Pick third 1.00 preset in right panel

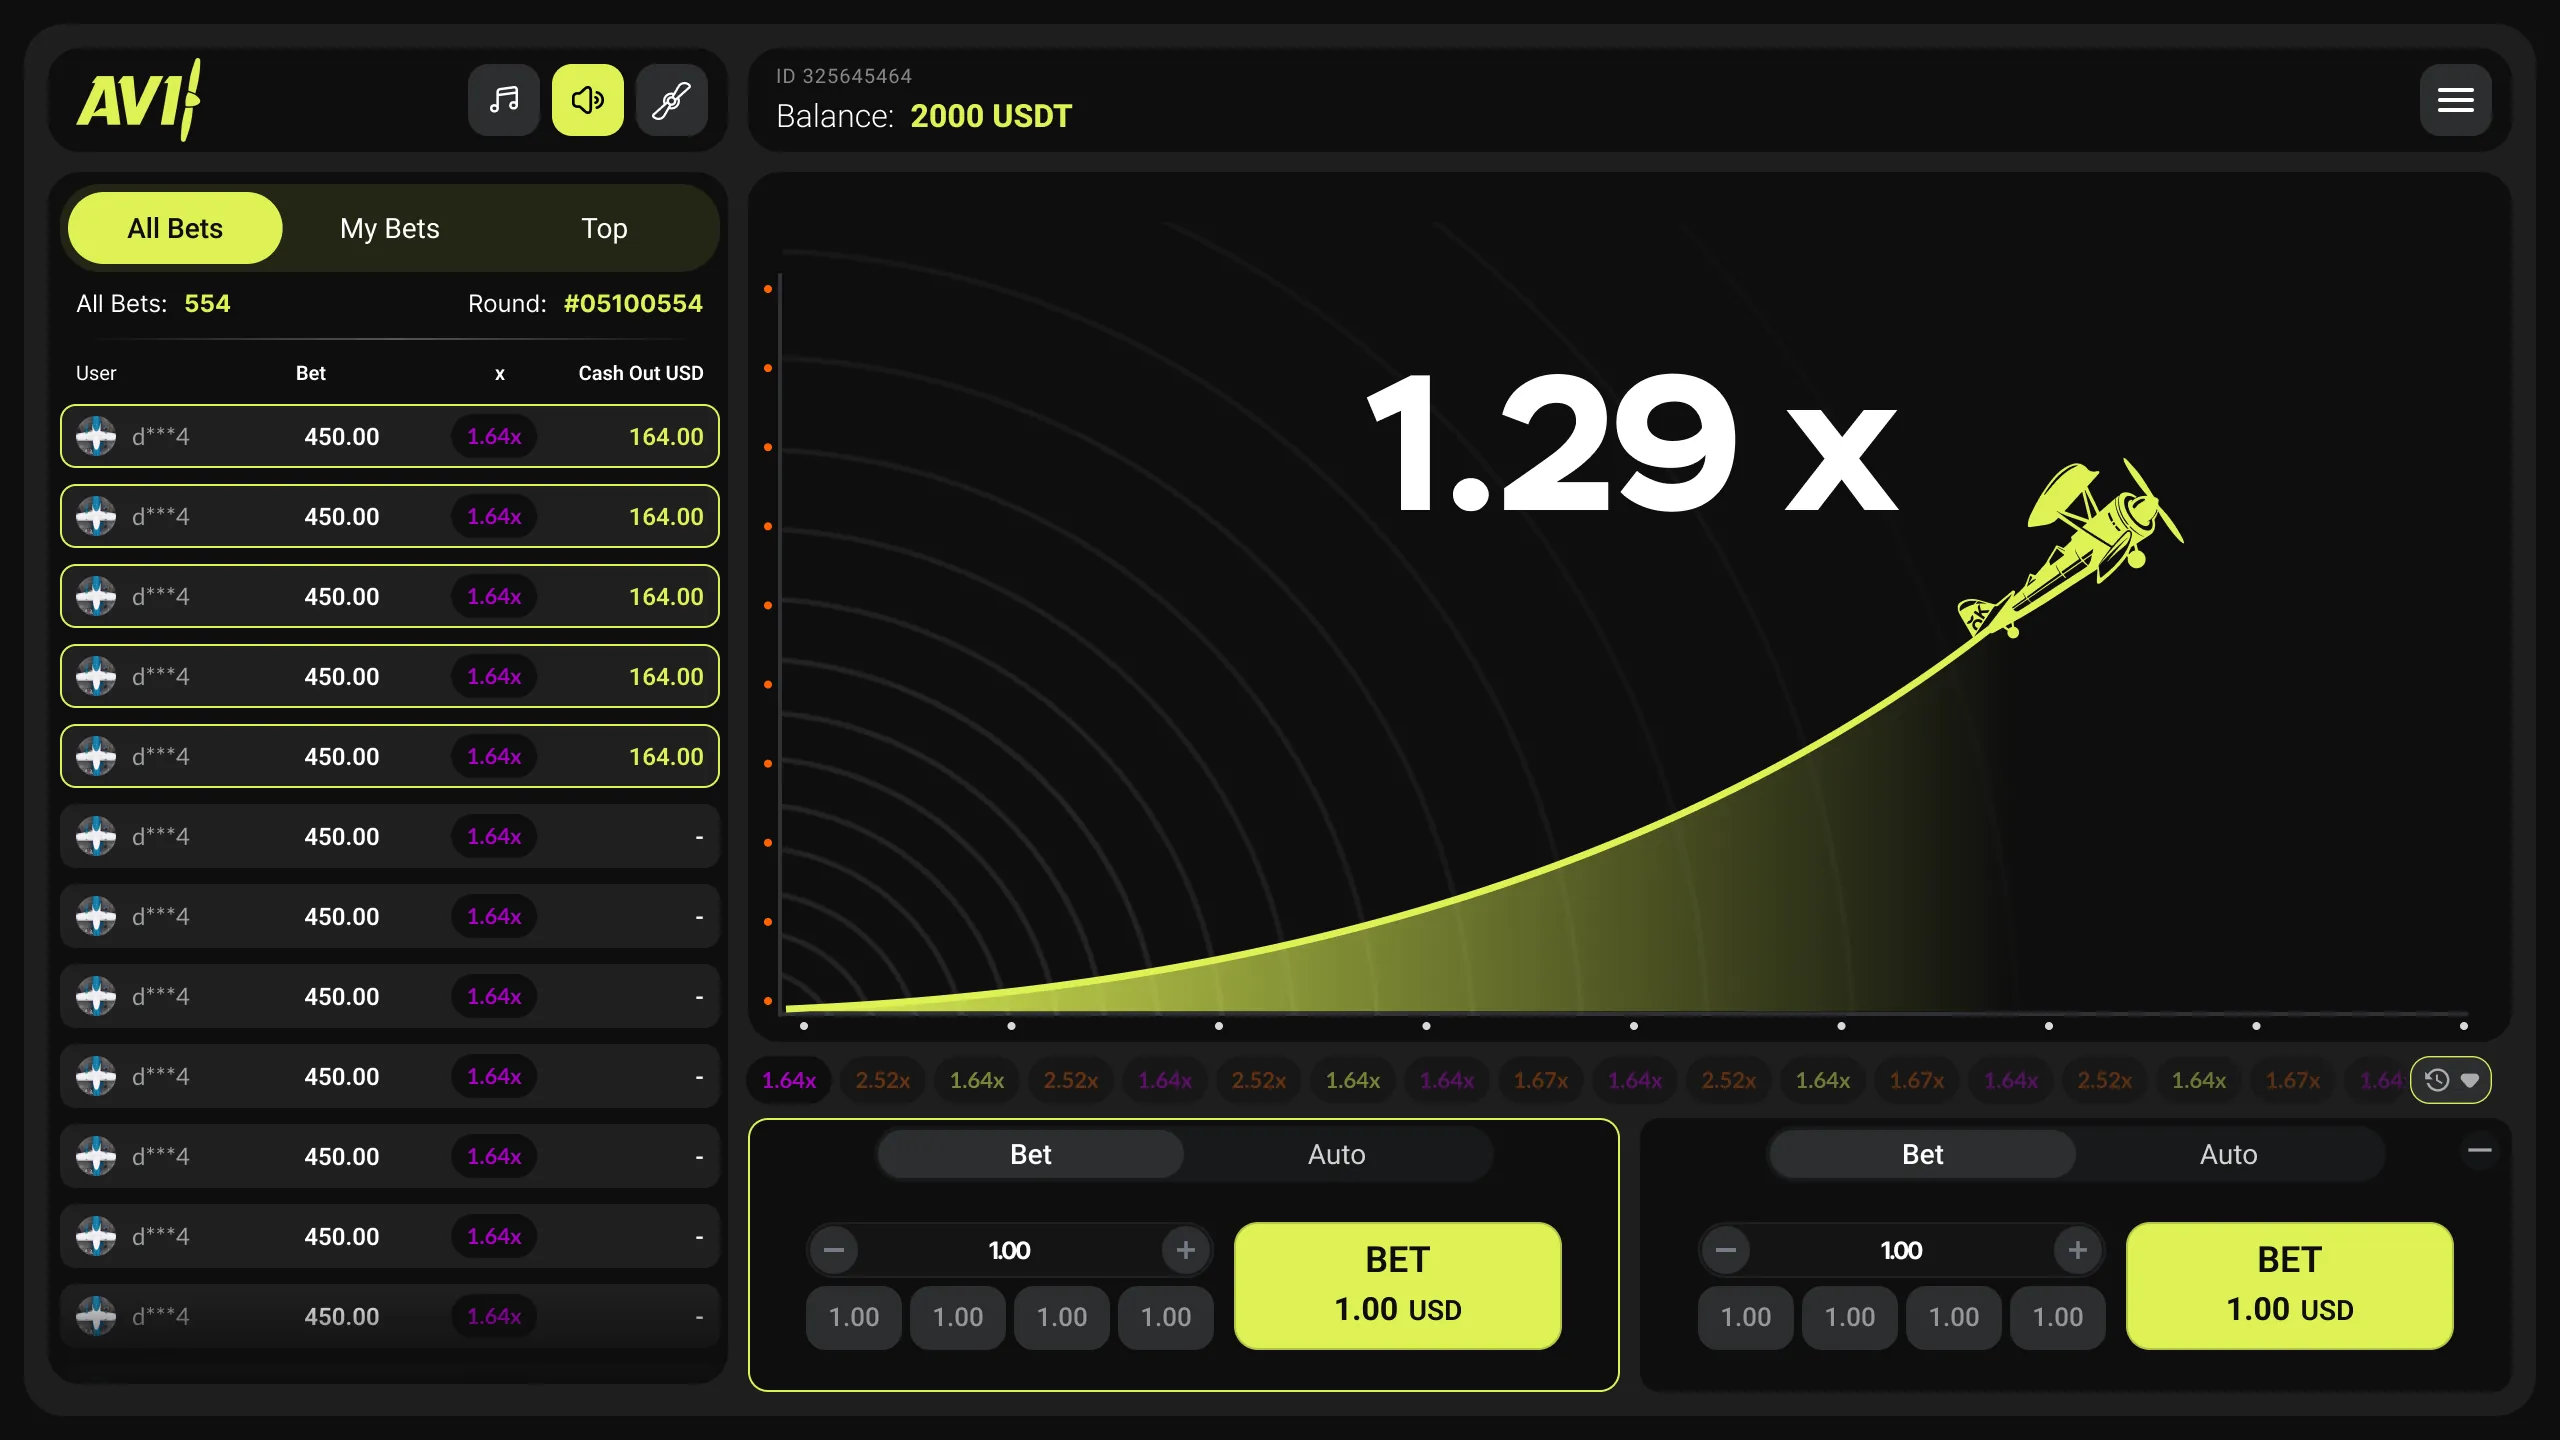click(1954, 1317)
